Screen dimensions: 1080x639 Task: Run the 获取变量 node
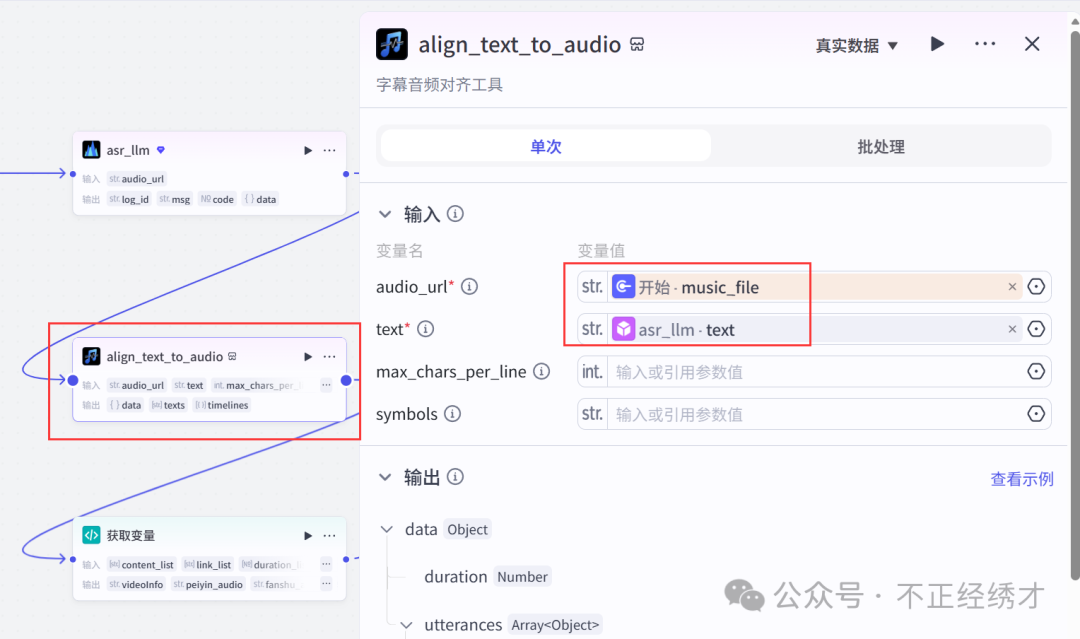[307, 535]
